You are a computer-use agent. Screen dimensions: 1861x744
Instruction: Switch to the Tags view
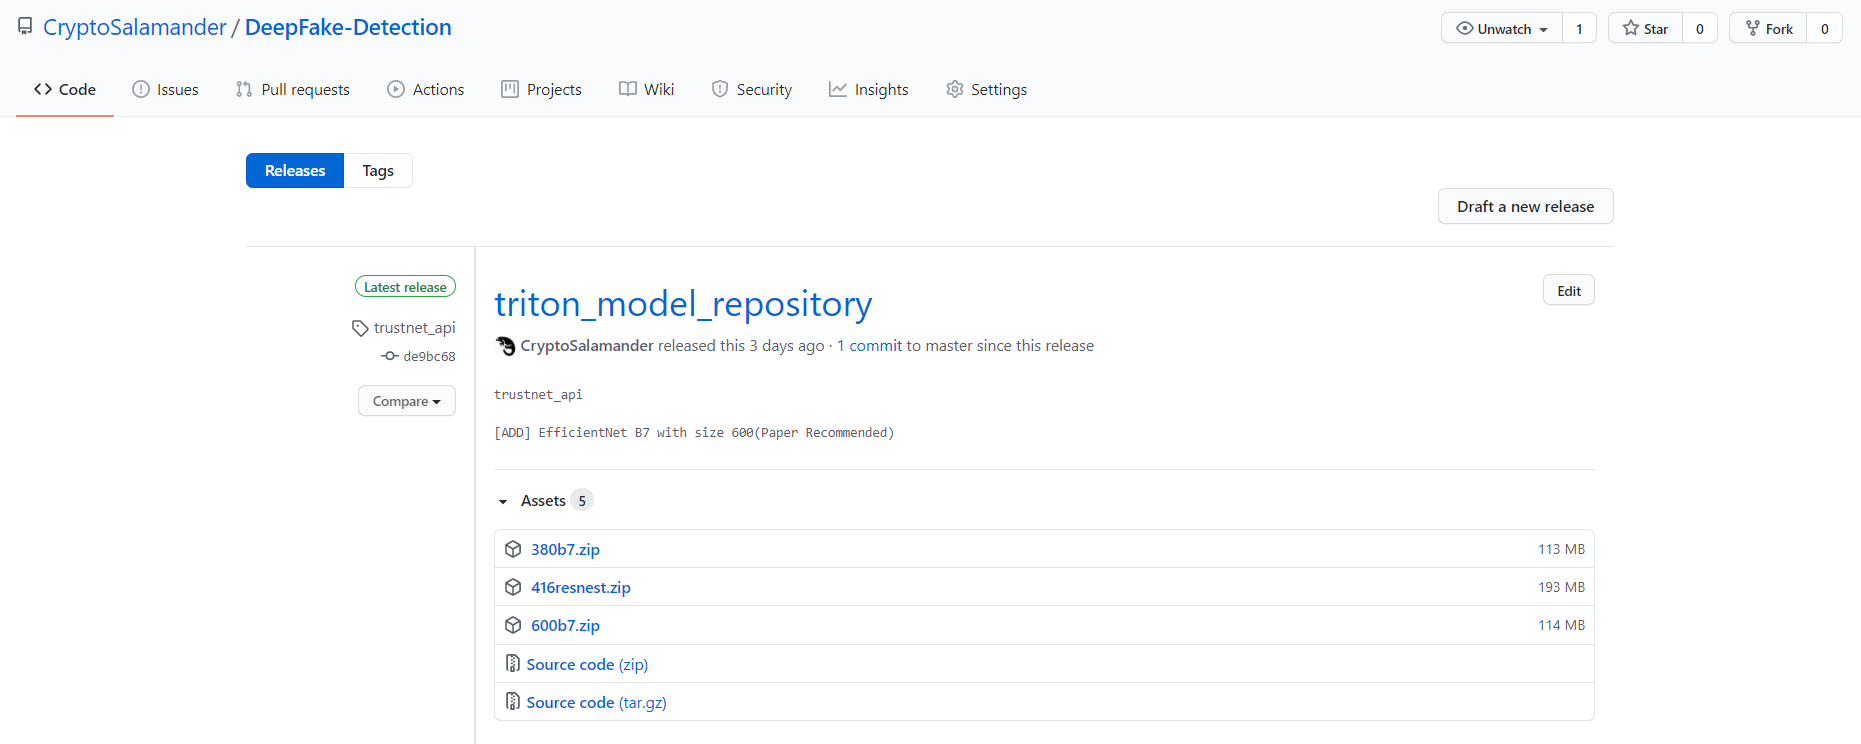[378, 170]
